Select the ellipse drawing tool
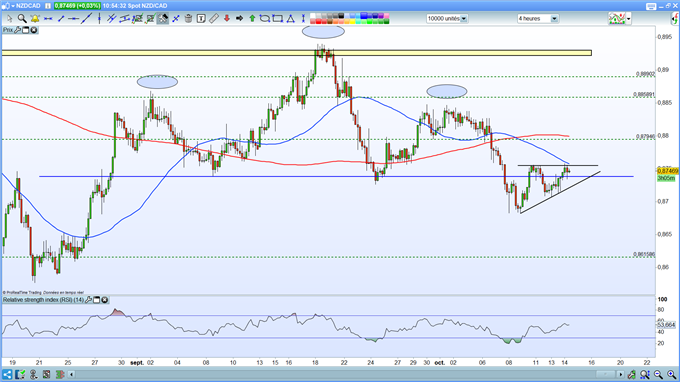 tap(265, 18)
